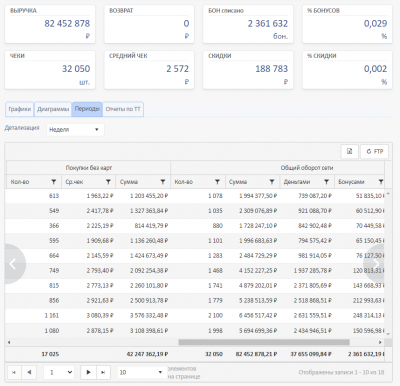Go to the first page of records
Screen dimensions: 400x386
tap(14, 372)
